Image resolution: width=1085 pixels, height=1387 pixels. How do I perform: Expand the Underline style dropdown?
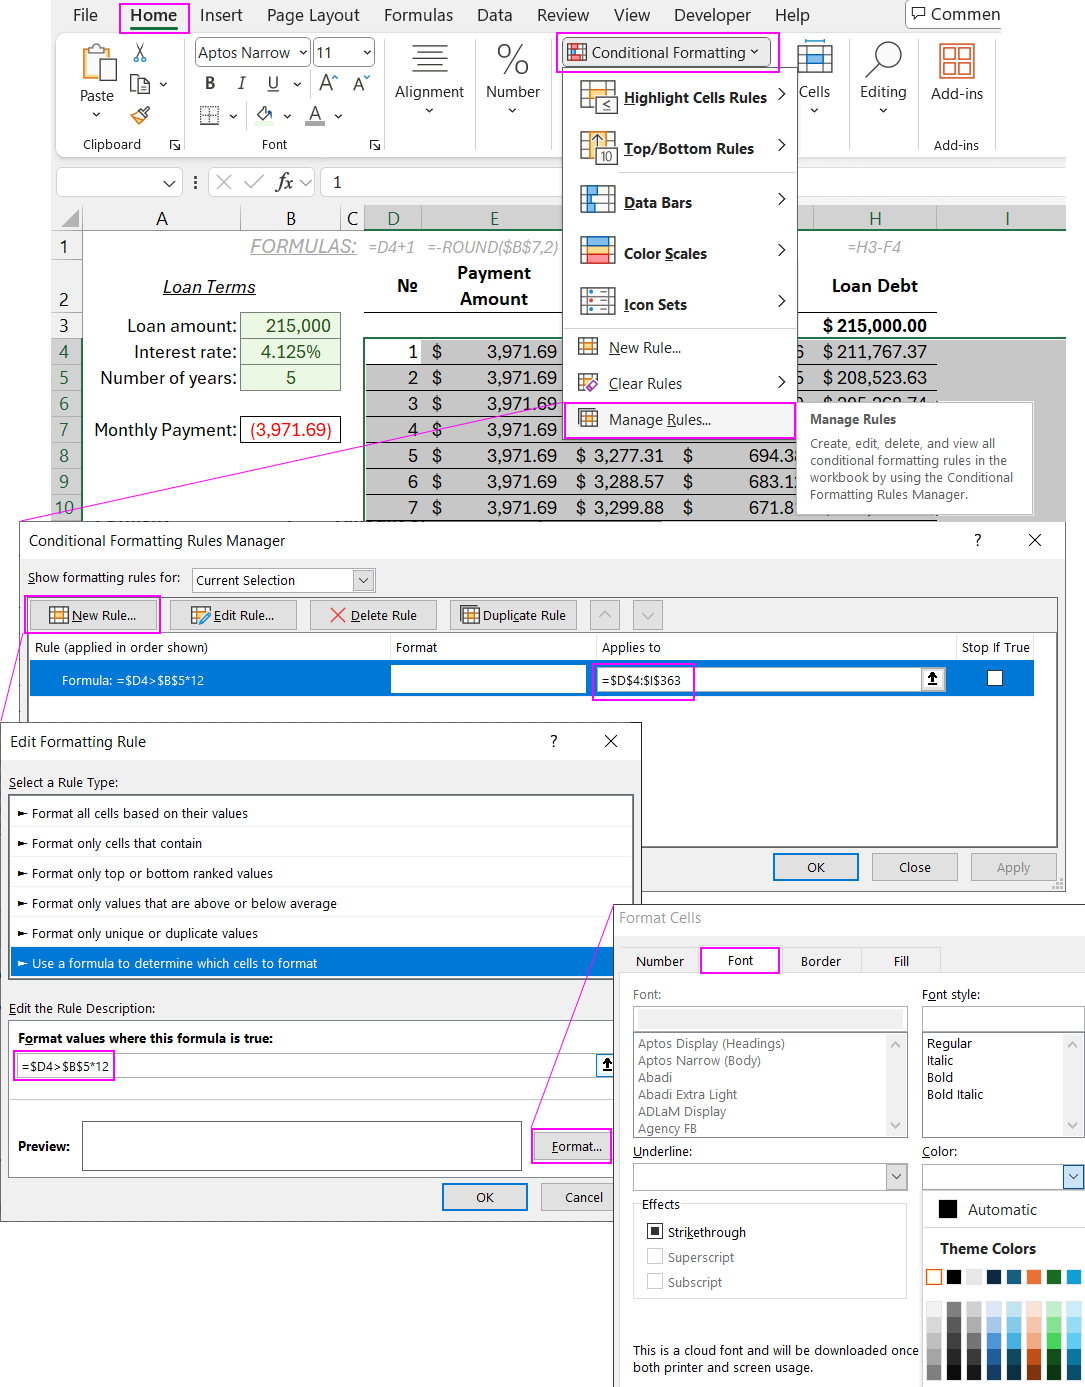(x=896, y=1177)
